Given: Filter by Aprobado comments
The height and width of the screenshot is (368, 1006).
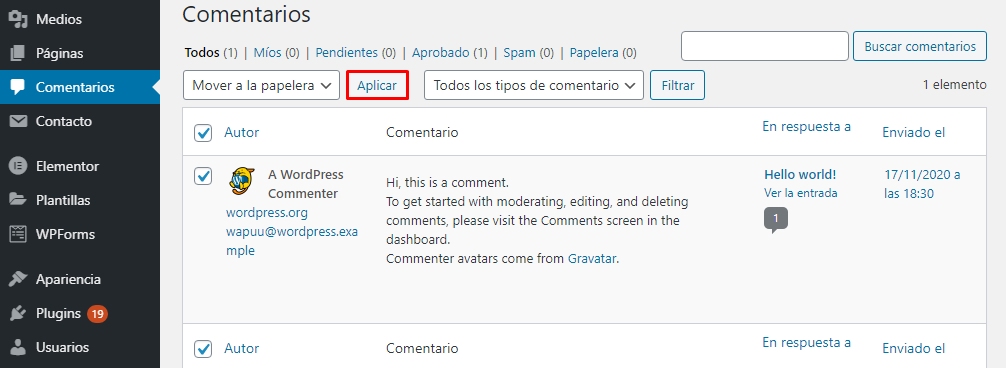Looking at the screenshot, I should [x=450, y=53].
